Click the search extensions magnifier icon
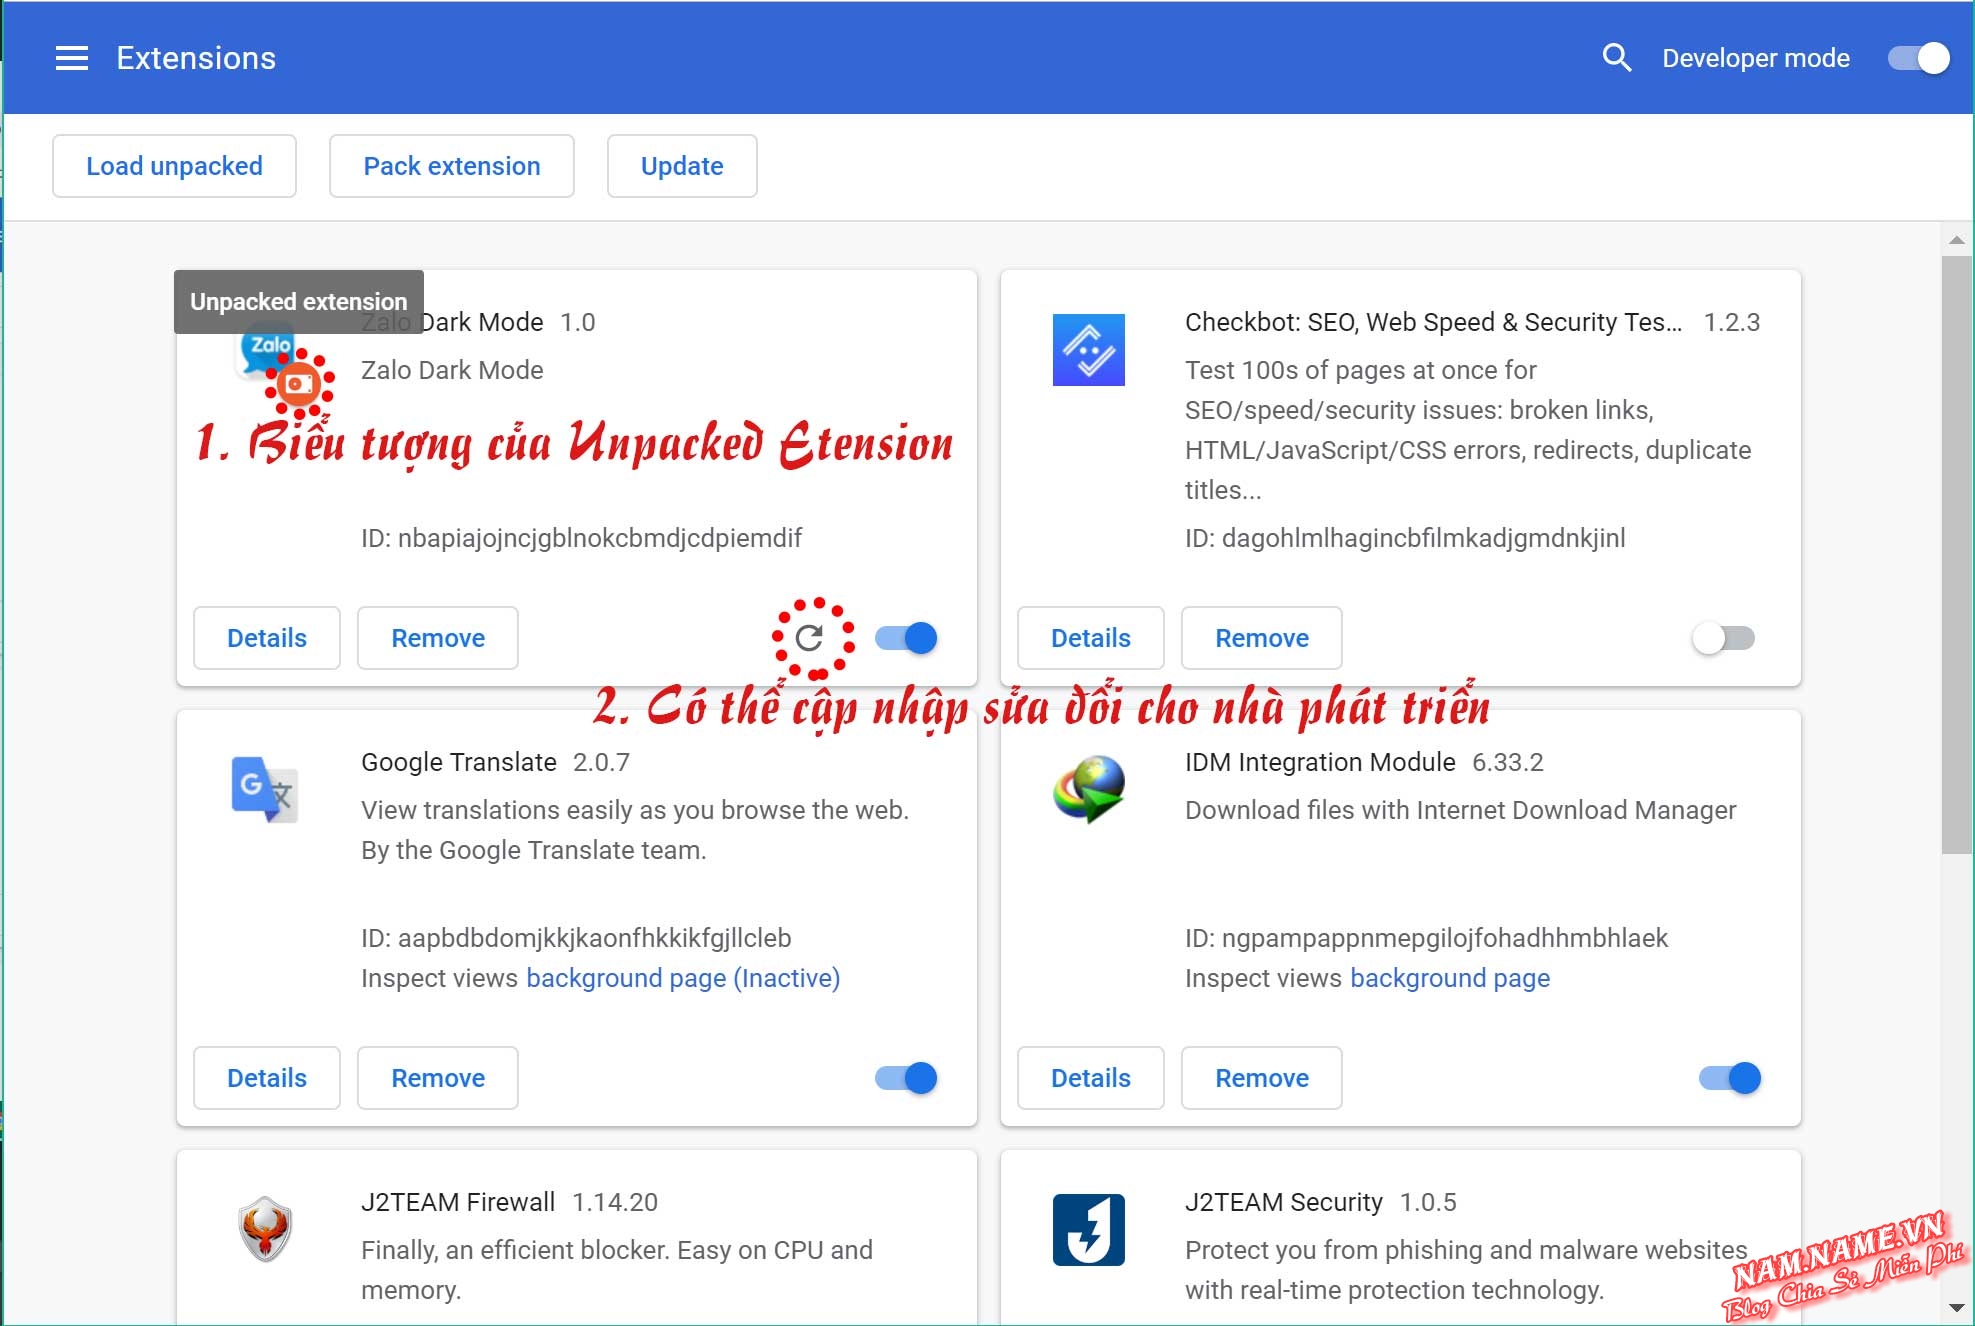Screen dimensions: 1975x1326 click(1616, 58)
